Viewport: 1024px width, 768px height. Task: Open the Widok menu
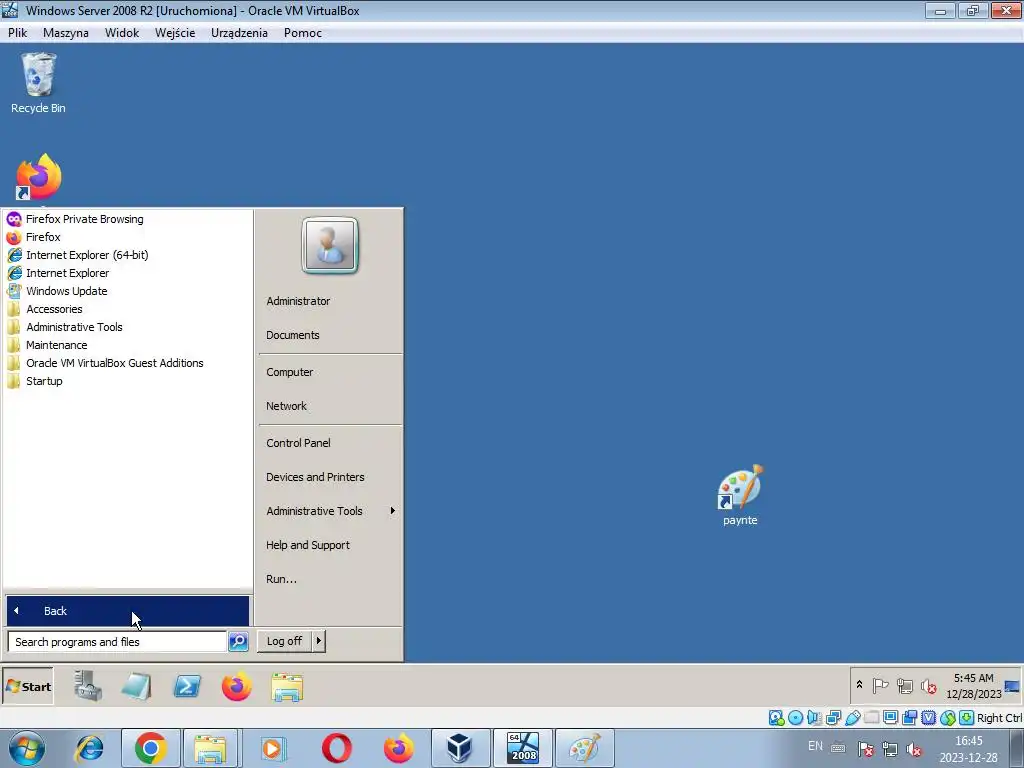pyautogui.click(x=122, y=33)
